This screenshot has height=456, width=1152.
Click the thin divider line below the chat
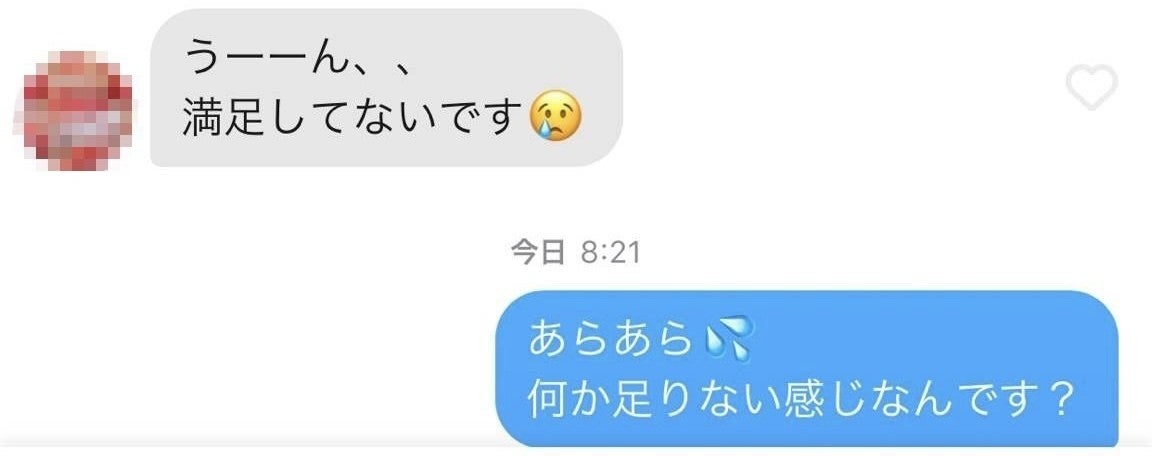(576, 445)
